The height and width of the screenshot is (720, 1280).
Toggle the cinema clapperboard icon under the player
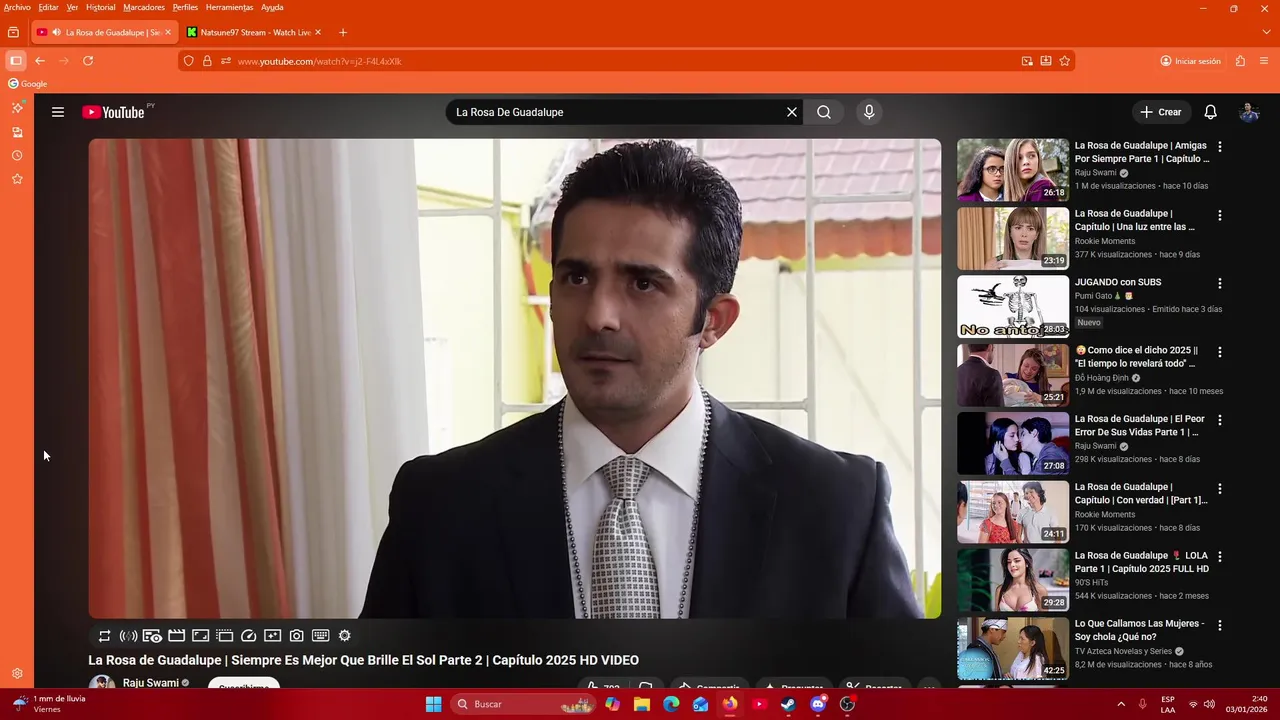(177, 636)
